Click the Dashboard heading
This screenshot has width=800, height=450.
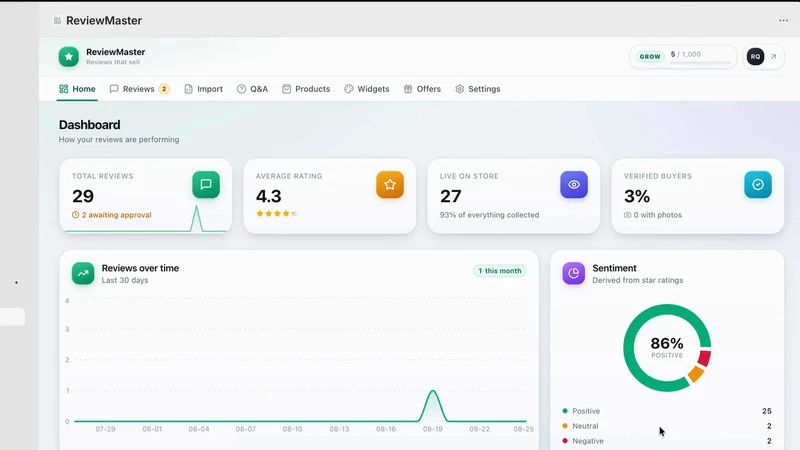(89, 125)
